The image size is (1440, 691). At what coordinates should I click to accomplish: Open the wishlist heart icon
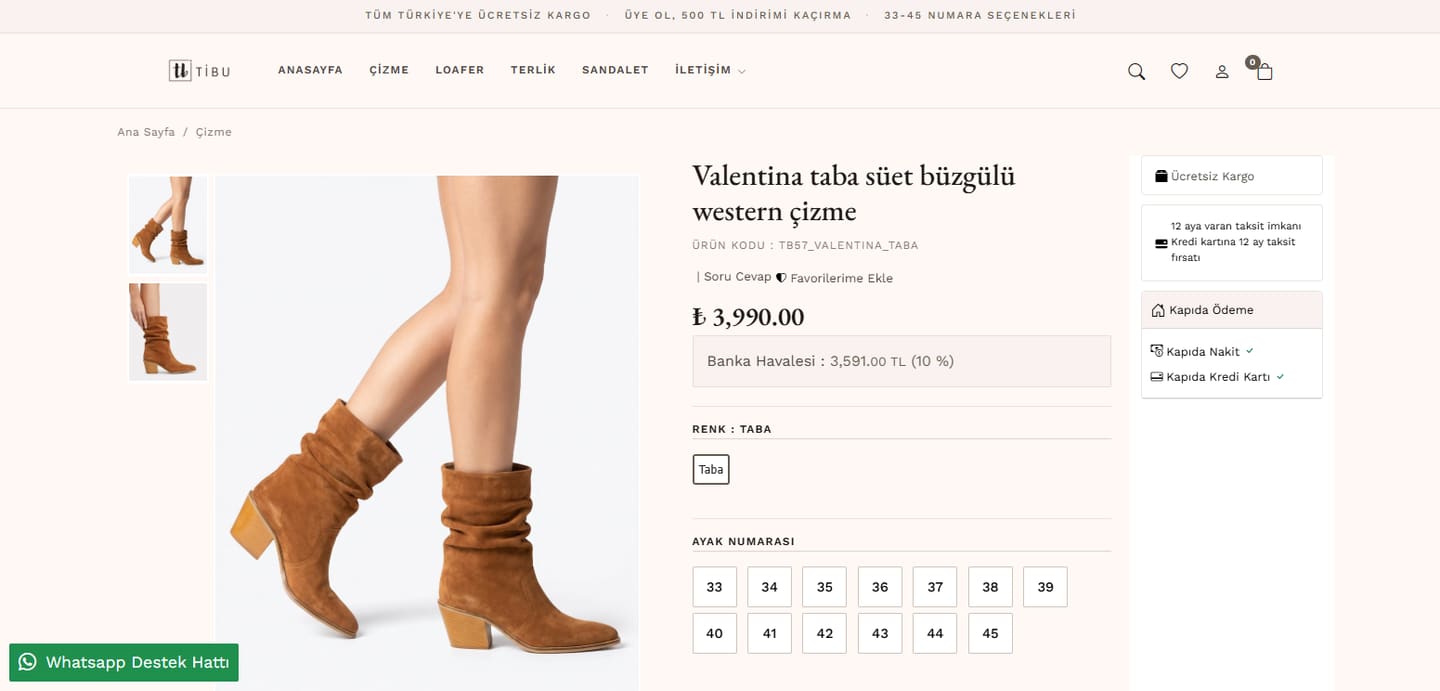[1179, 71]
